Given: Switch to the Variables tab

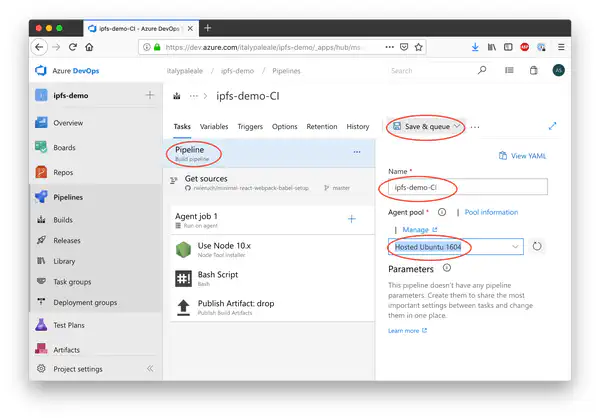Looking at the screenshot, I should [x=214, y=127].
